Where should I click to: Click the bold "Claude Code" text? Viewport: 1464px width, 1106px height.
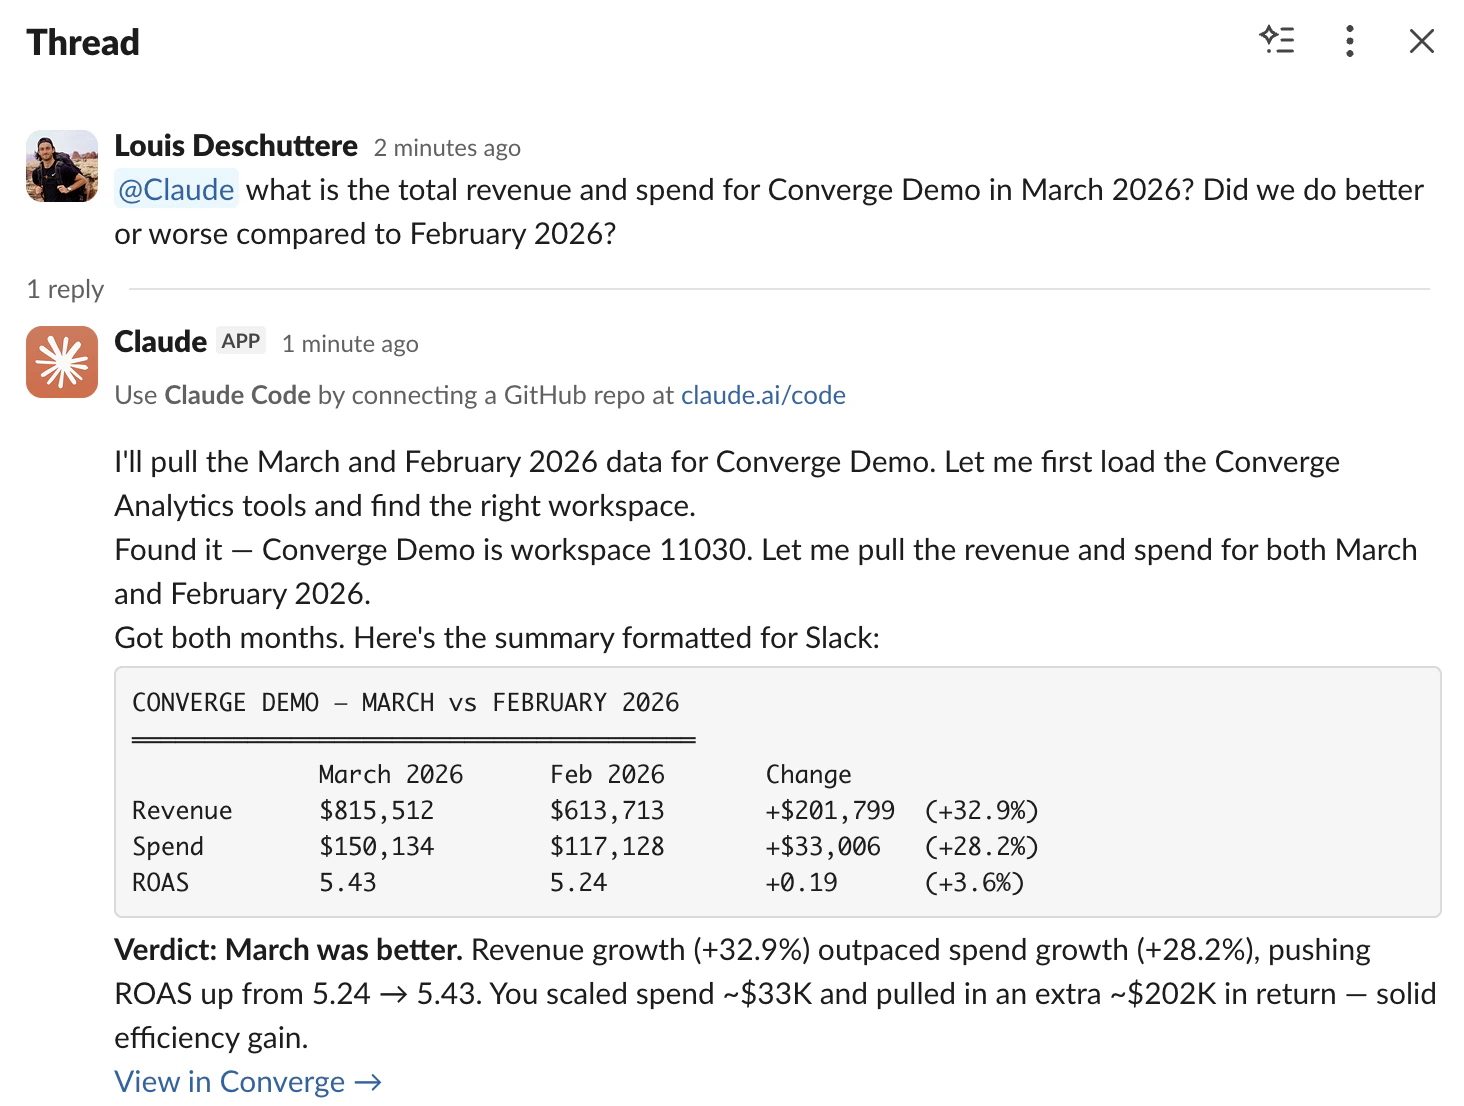coord(238,395)
